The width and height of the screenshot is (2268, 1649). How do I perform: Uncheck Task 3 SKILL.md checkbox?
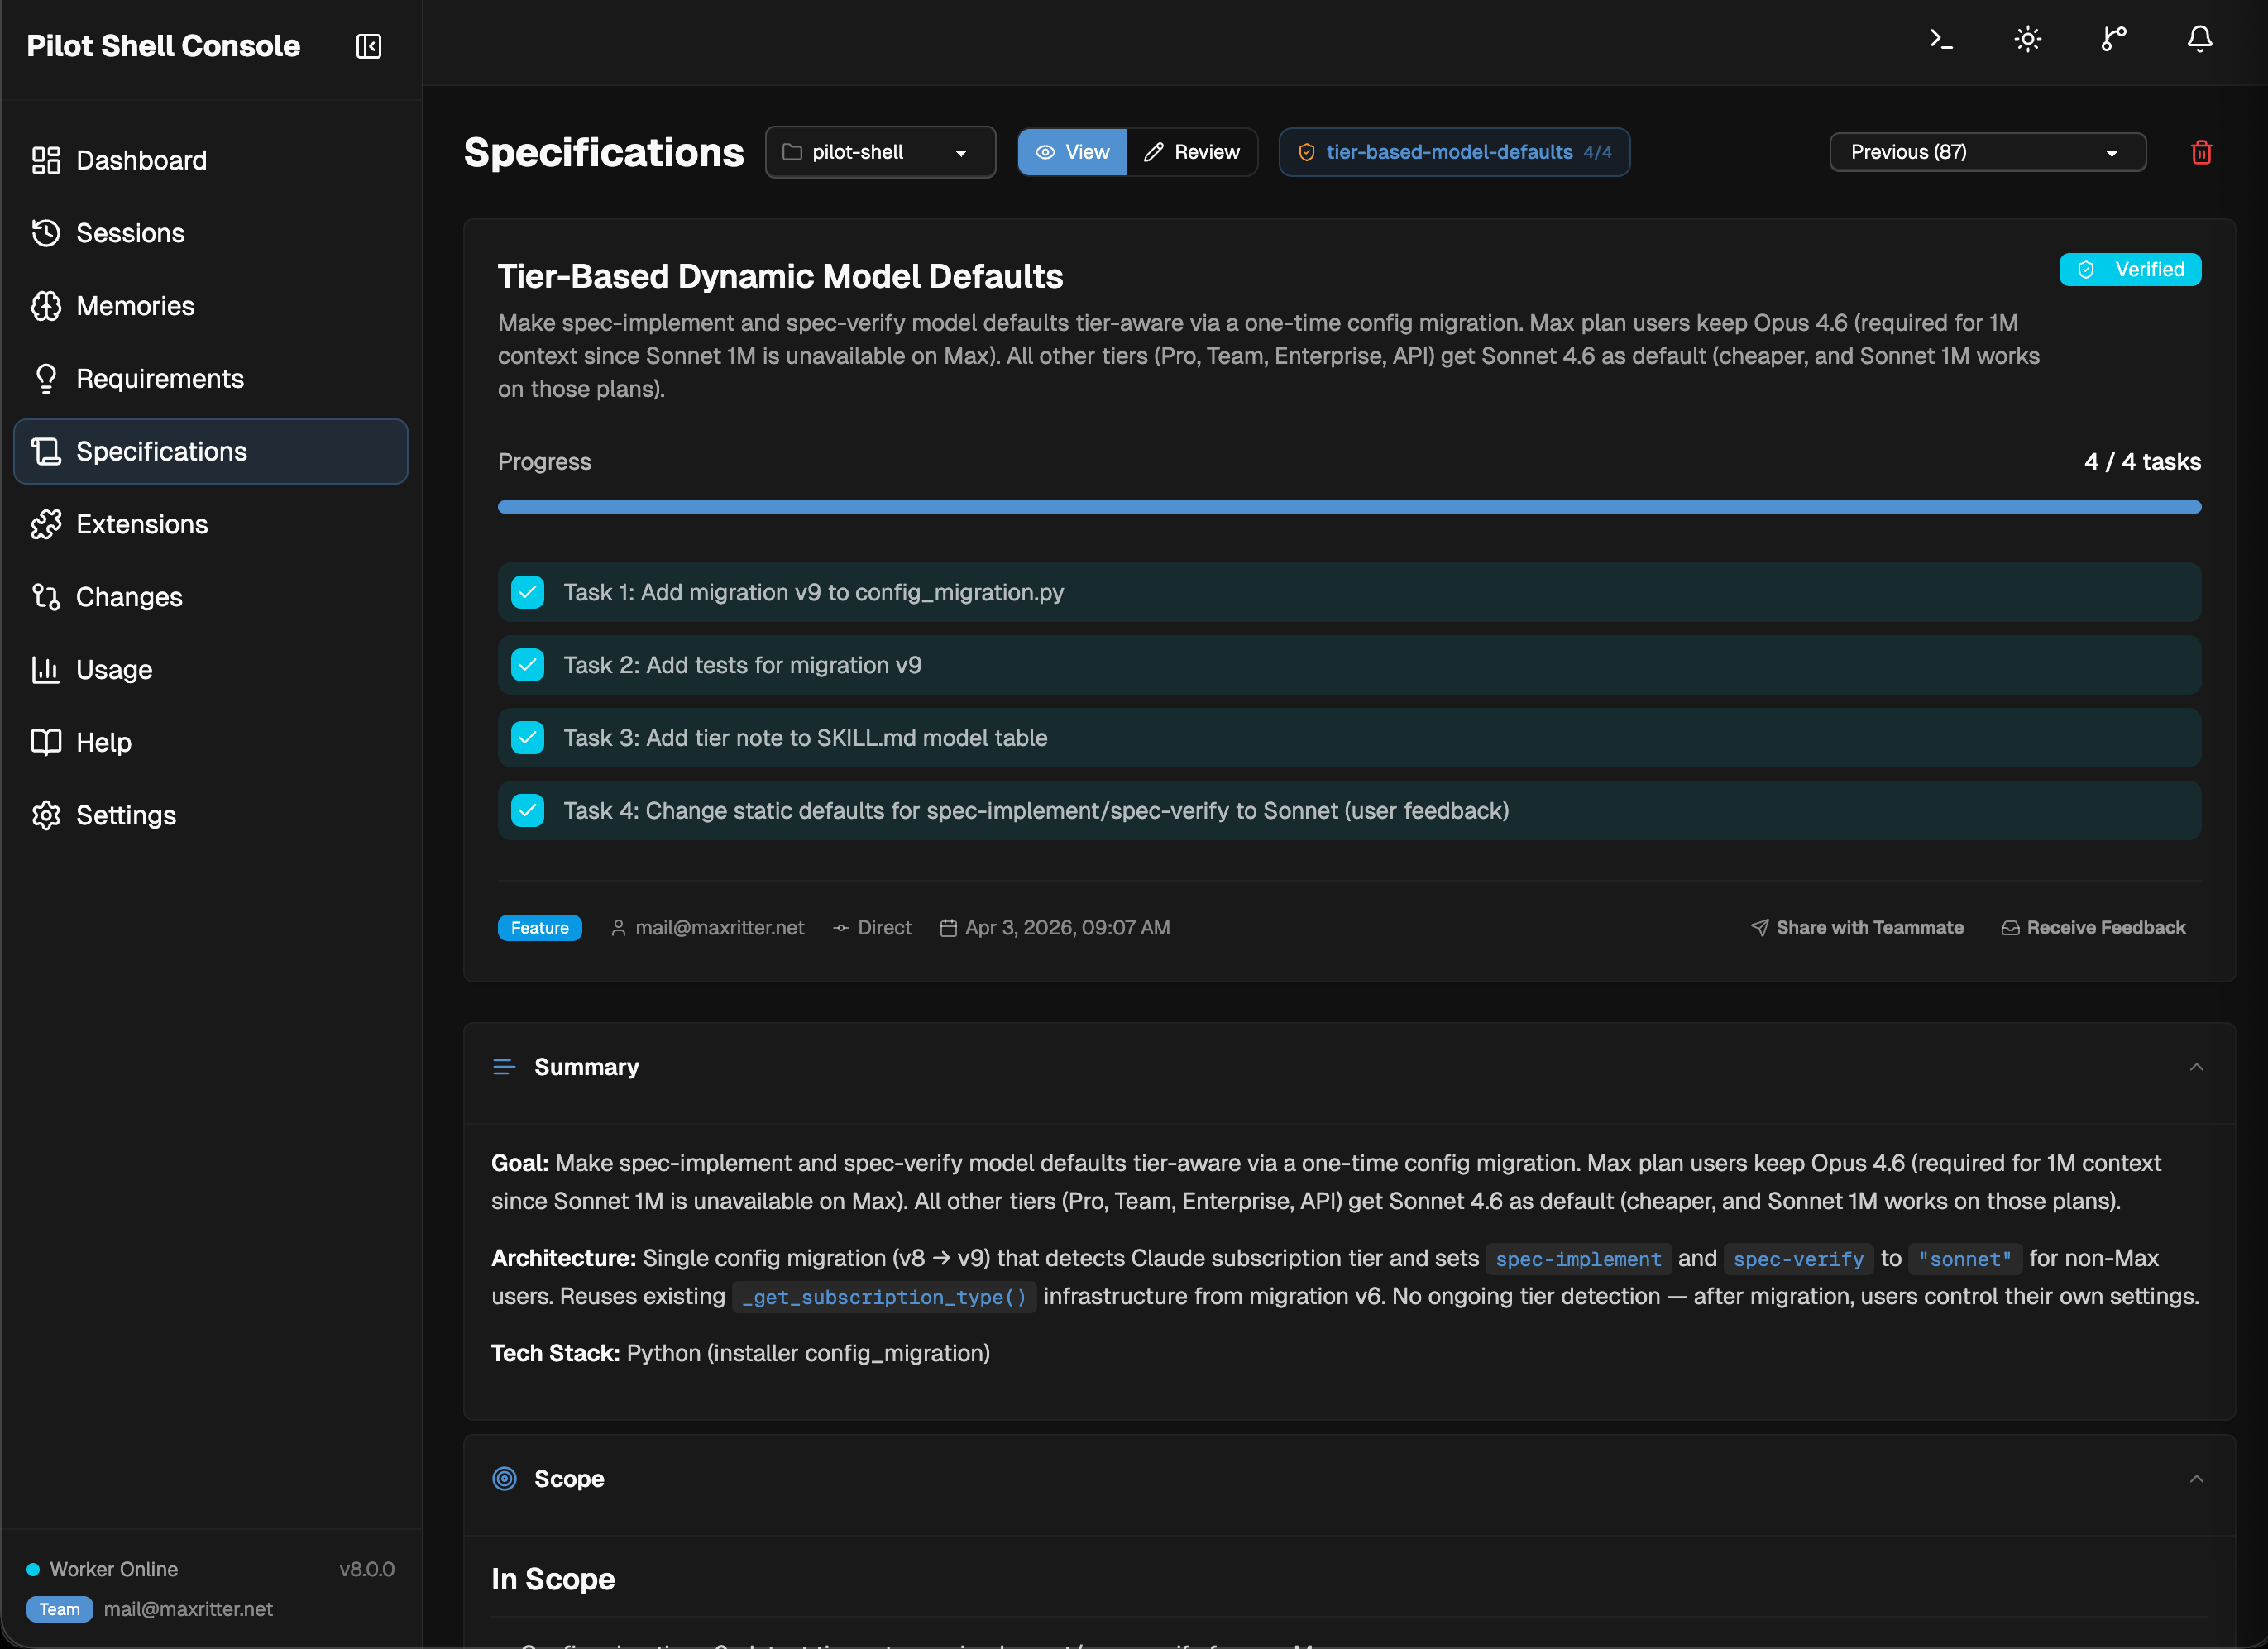(528, 738)
